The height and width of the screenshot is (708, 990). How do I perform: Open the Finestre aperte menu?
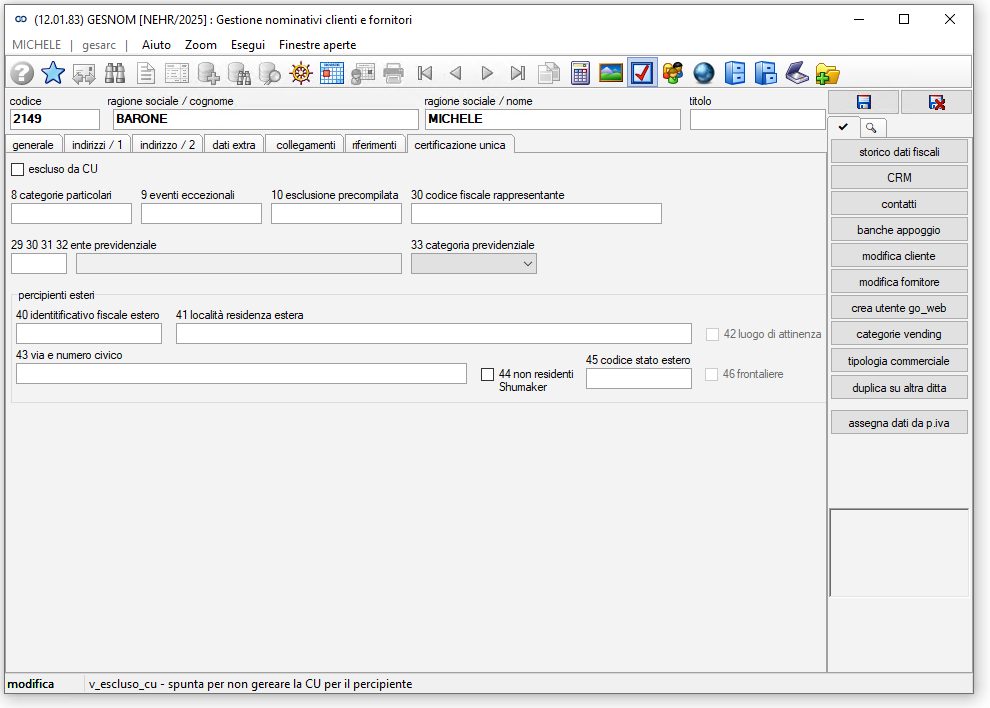coord(318,45)
